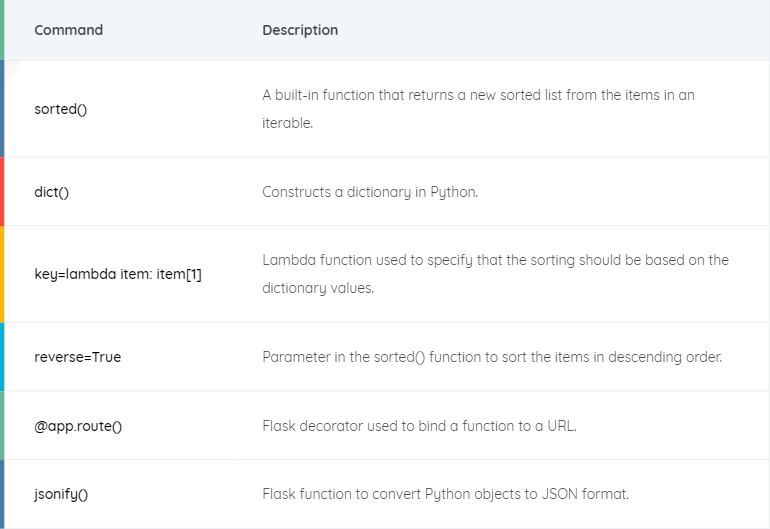This screenshot has height=529, width=770.
Task: Click the descending order parameter description
Action: point(492,357)
